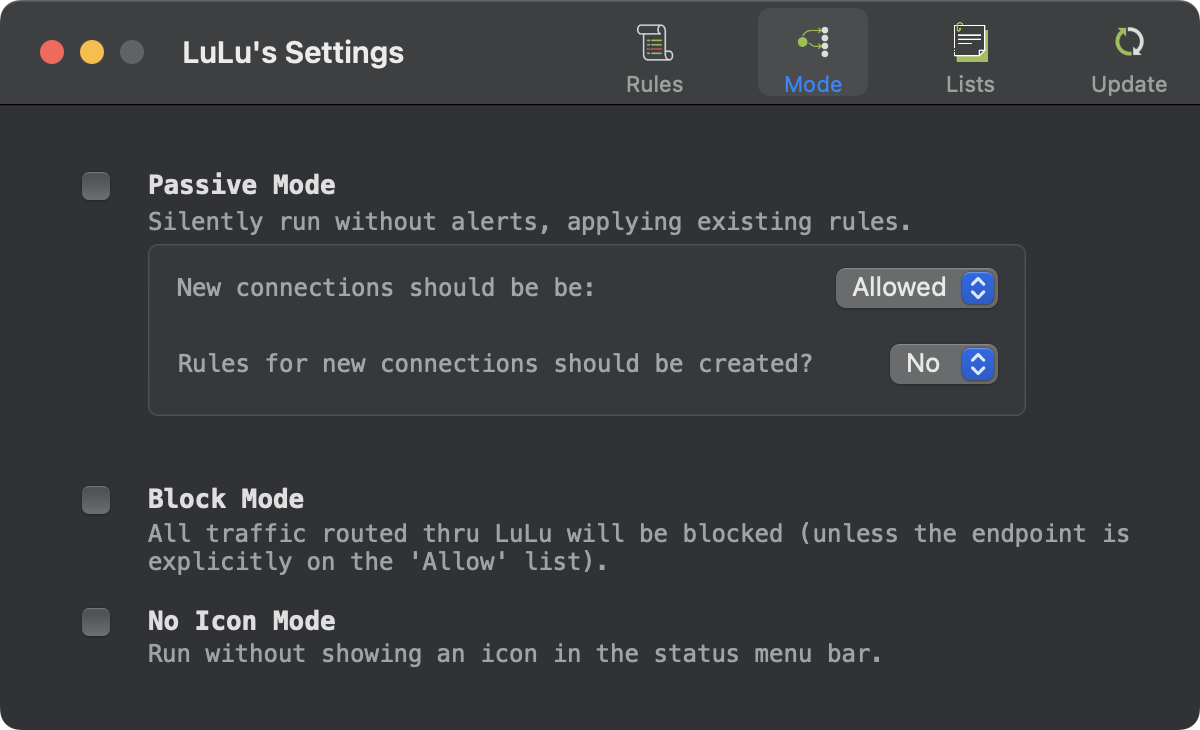Click the gray zoom window button
The image size is (1200, 730).
coord(132,52)
